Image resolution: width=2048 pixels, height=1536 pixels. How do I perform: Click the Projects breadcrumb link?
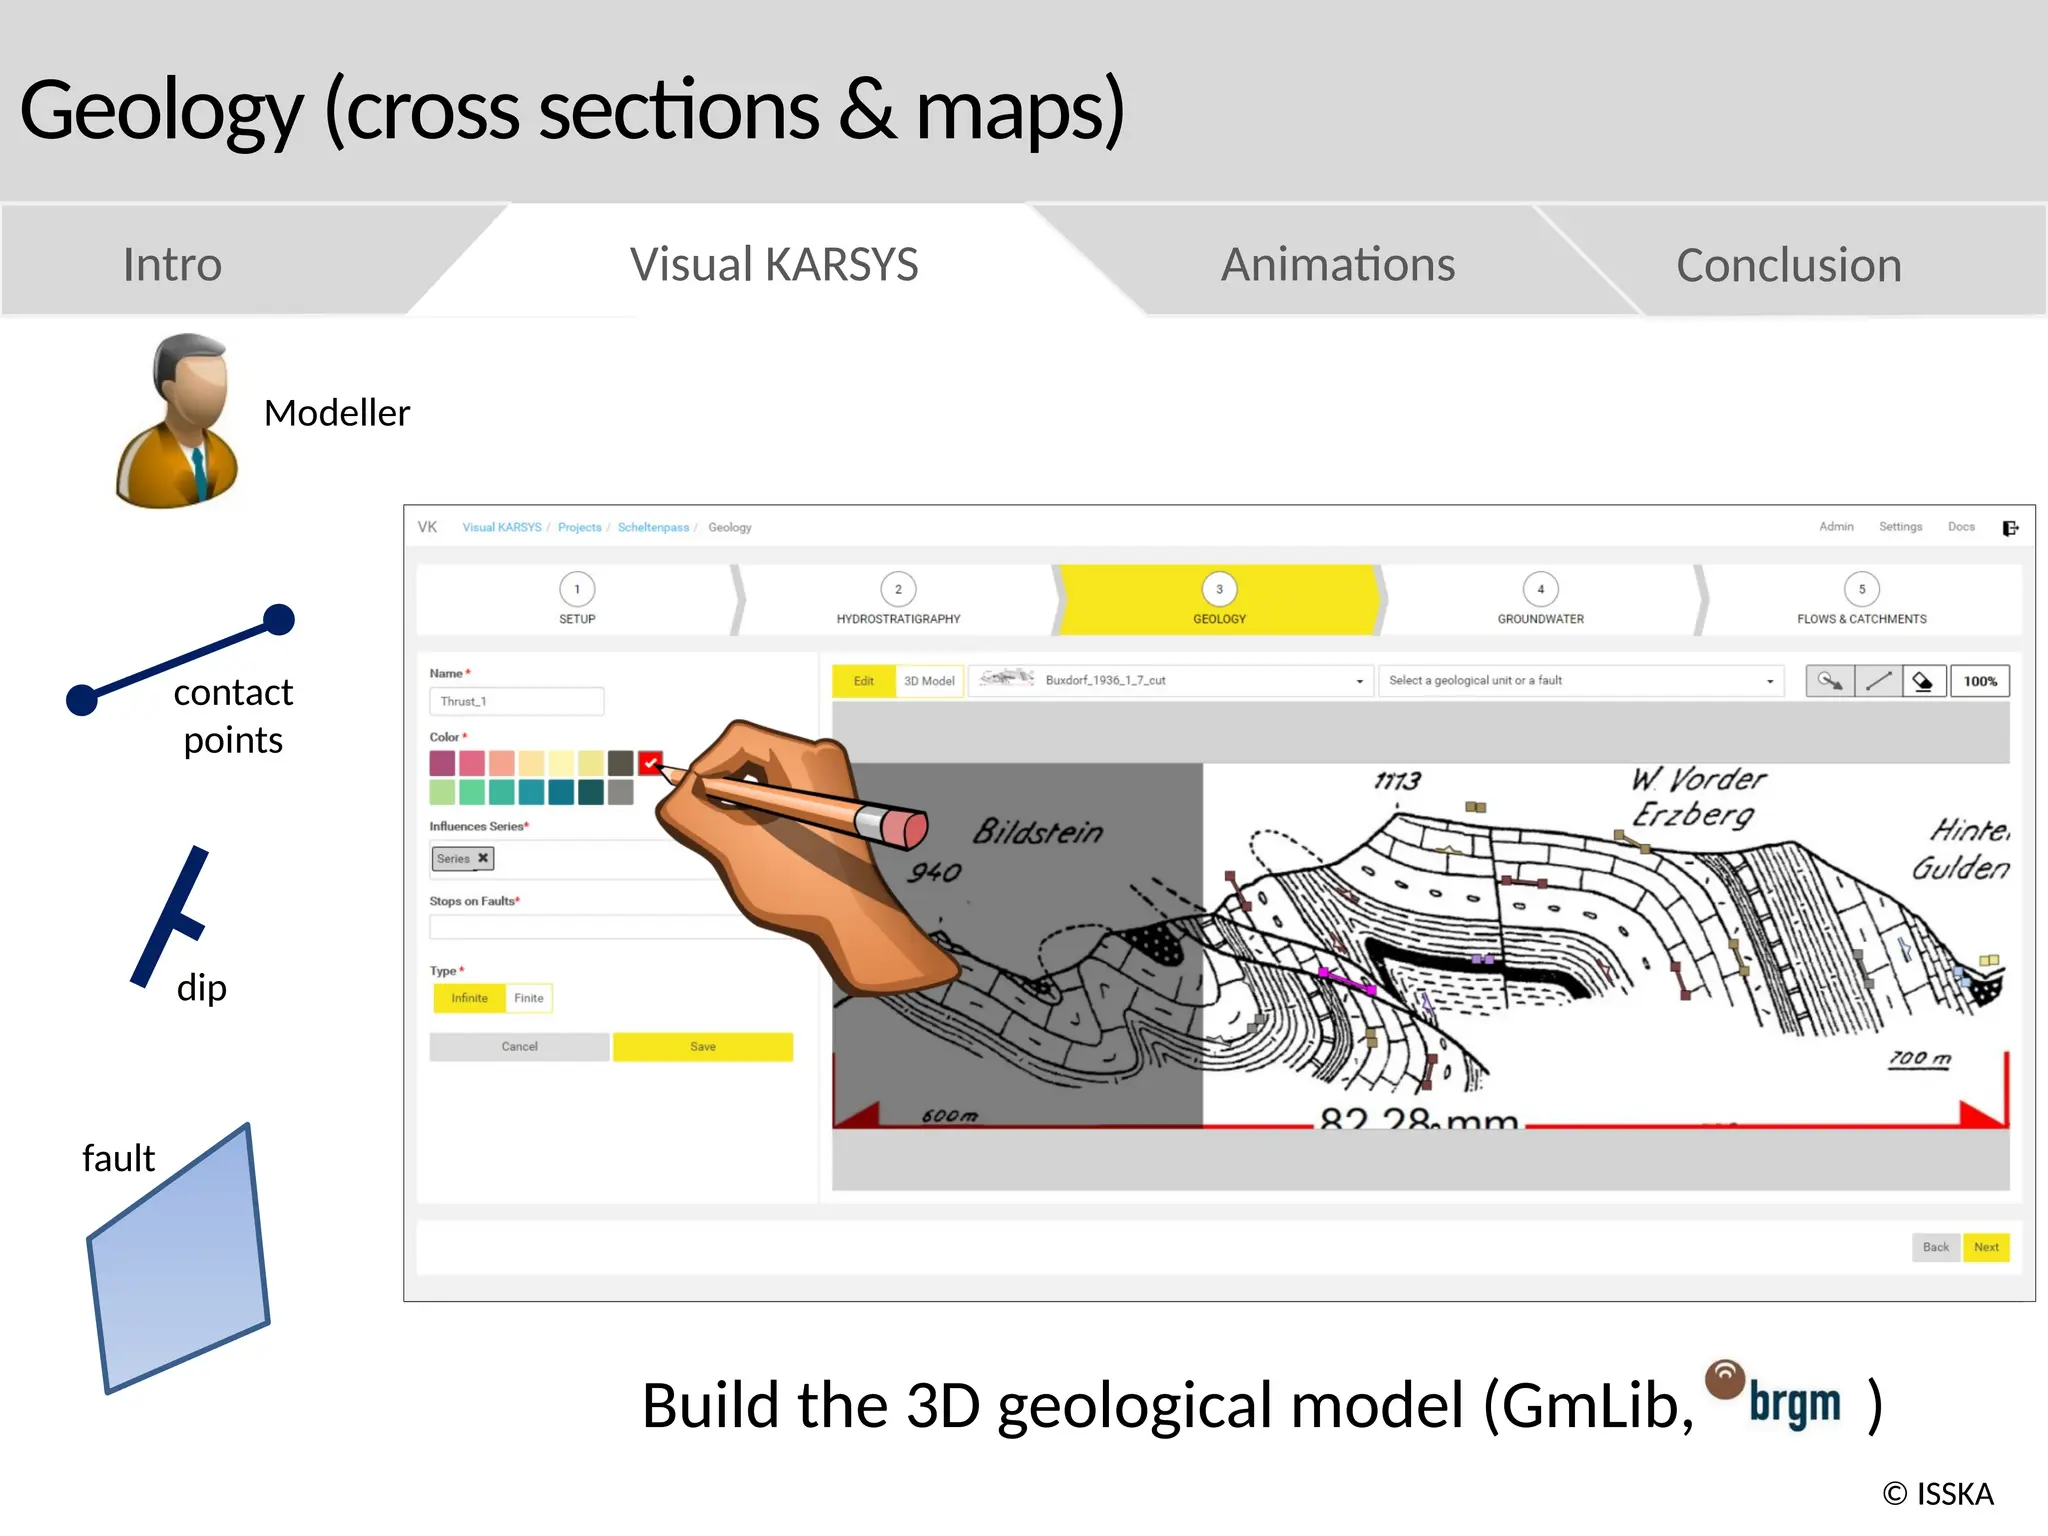click(x=579, y=527)
